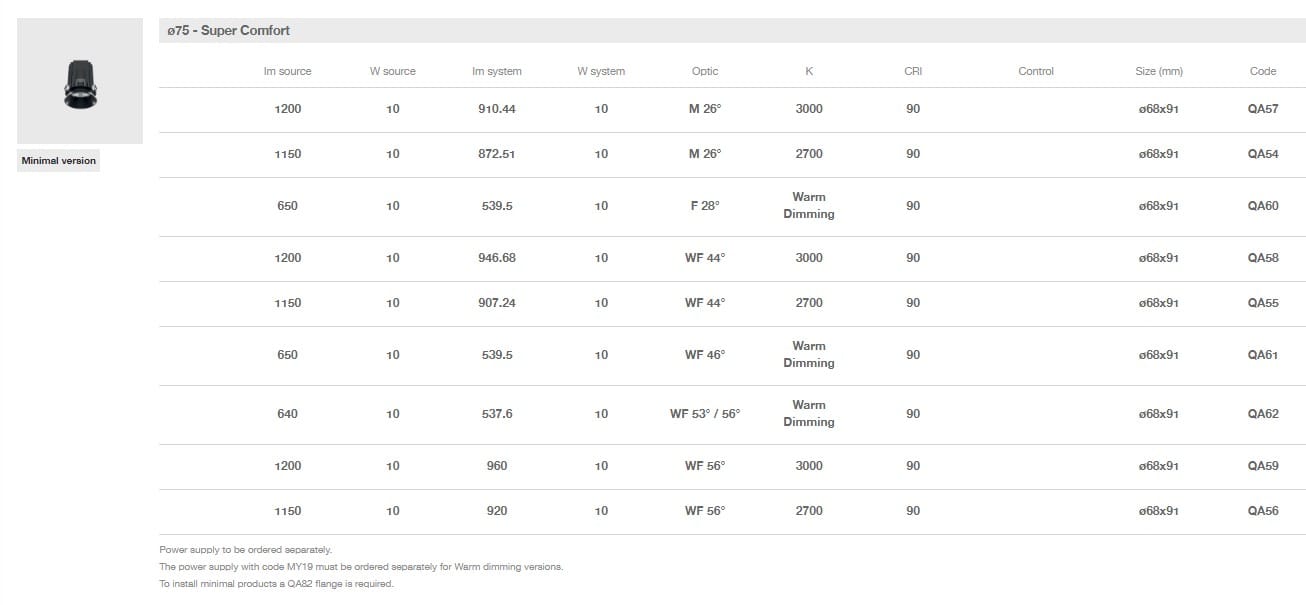Open product code QA55
The width and height of the screenshot is (1306, 605).
pyautogui.click(x=1263, y=303)
